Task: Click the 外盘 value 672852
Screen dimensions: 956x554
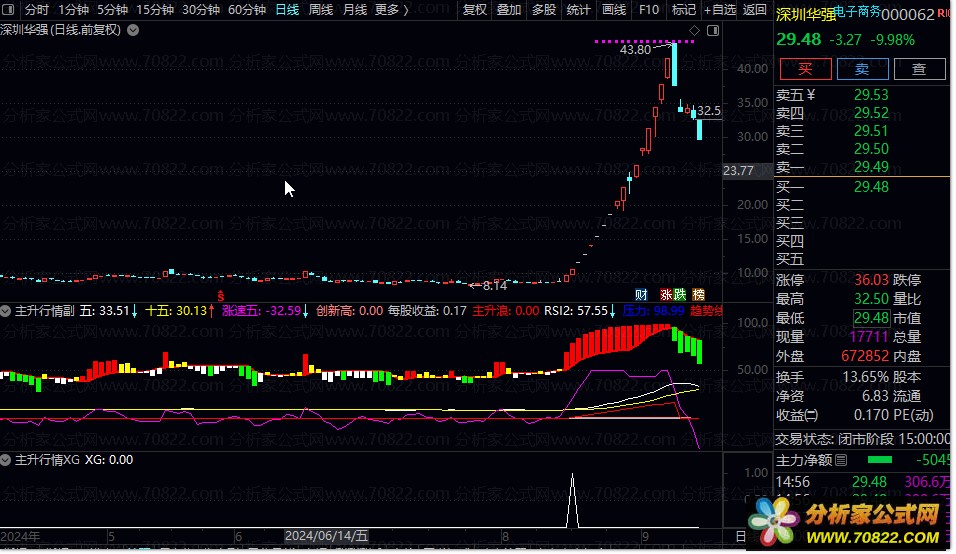Action: pyautogui.click(x=865, y=356)
